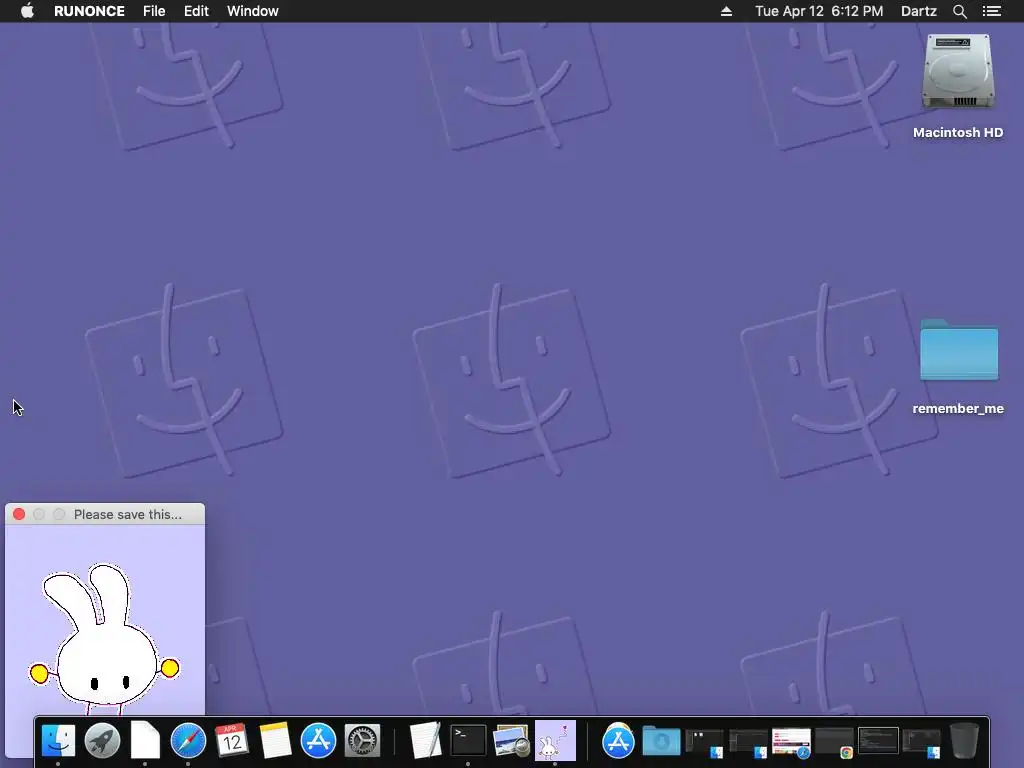This screenshot has width=1024, height=768.
Task: Click the RUNONCE bunny icon in Dock
Action: (555, 741)
